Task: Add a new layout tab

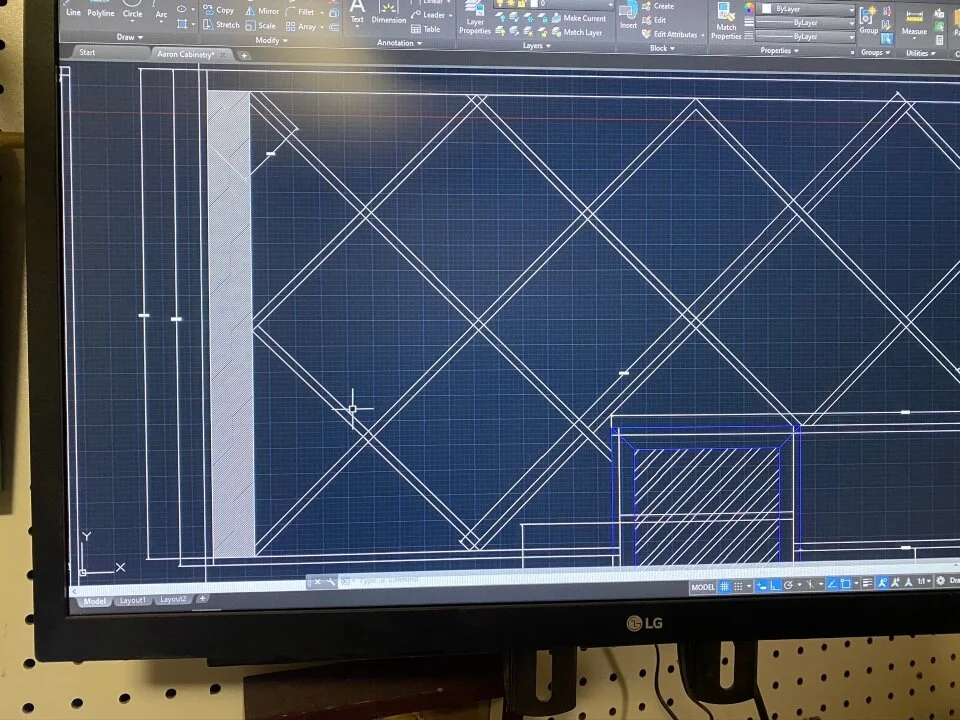Action: [201, 598]
